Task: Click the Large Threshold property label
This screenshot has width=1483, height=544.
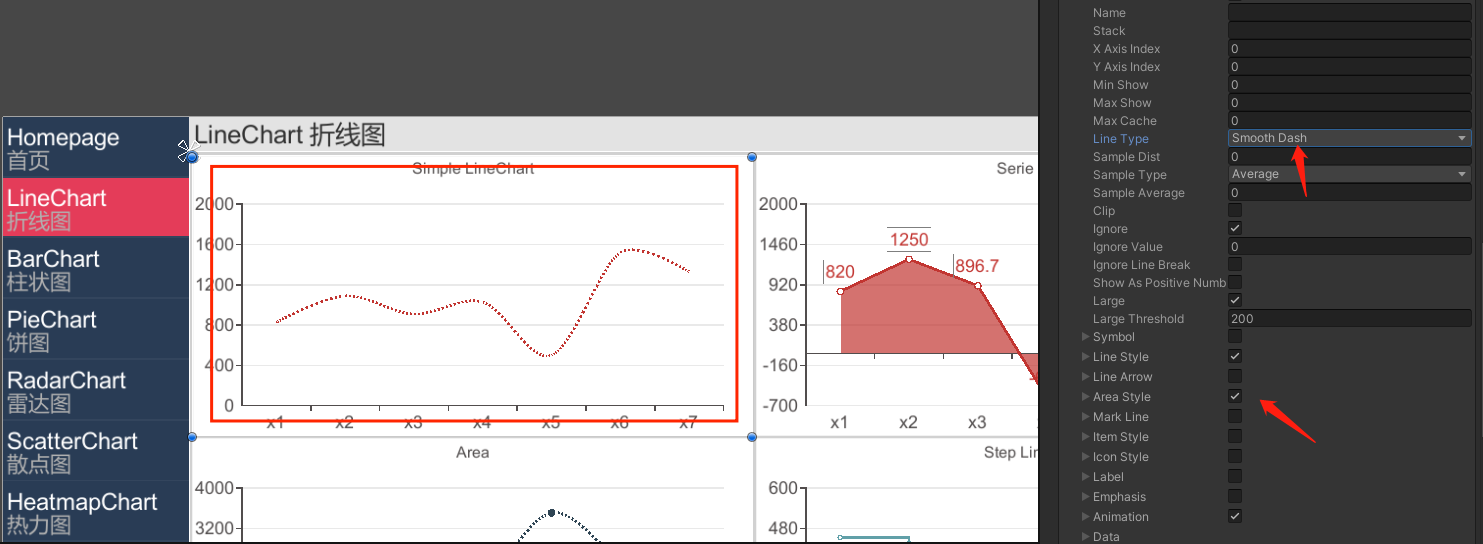Action: [x=1138, y=319]
